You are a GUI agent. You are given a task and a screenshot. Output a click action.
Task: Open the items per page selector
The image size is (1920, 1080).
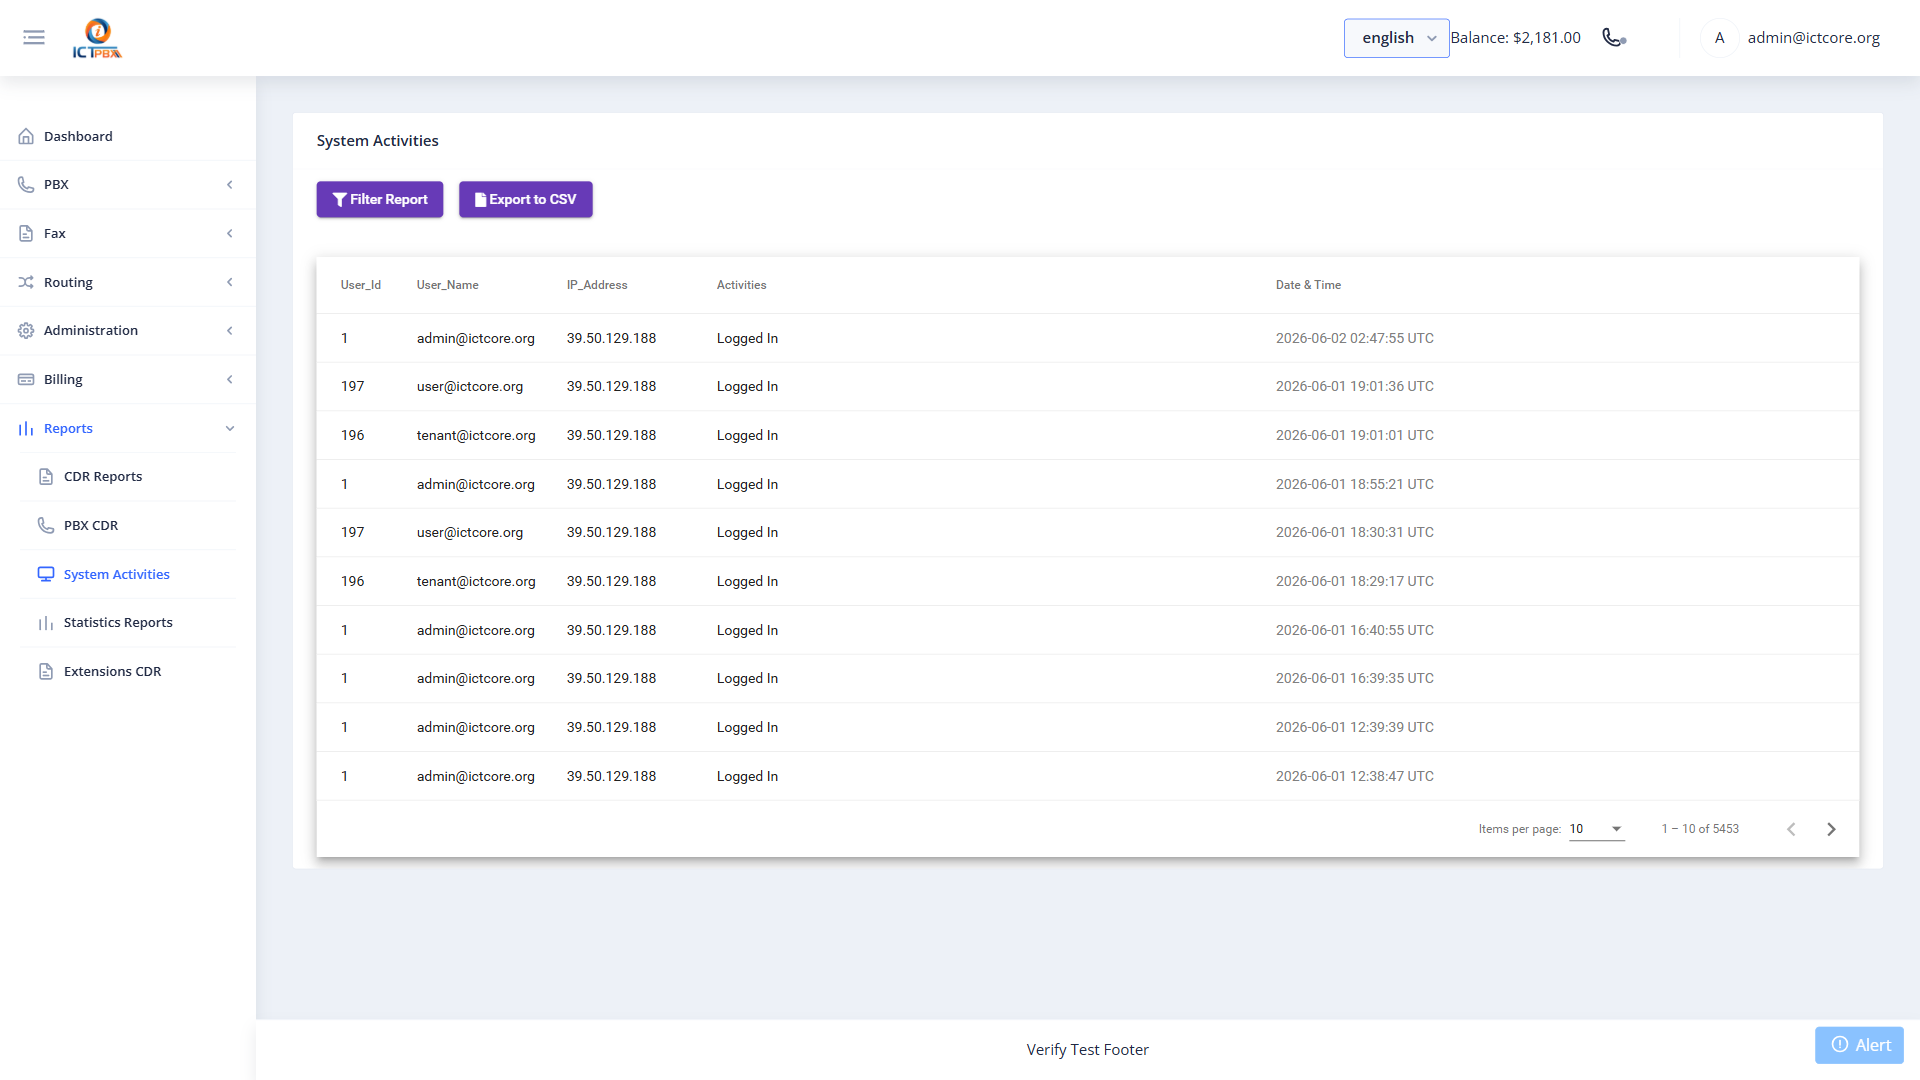pyautogui.click(x=1596, y=829)
